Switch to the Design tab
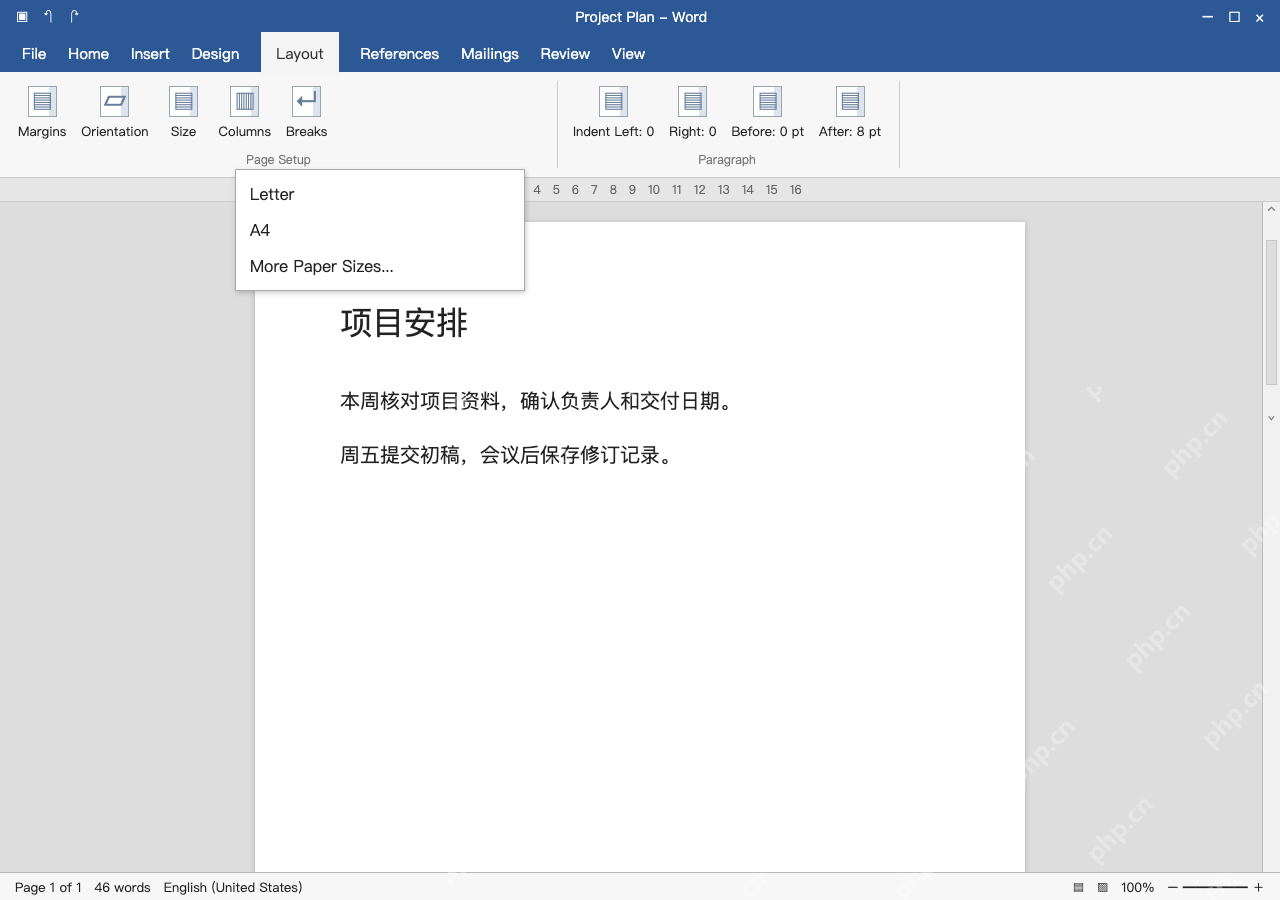Screen dimensions: 1280x900 [215, 54]
